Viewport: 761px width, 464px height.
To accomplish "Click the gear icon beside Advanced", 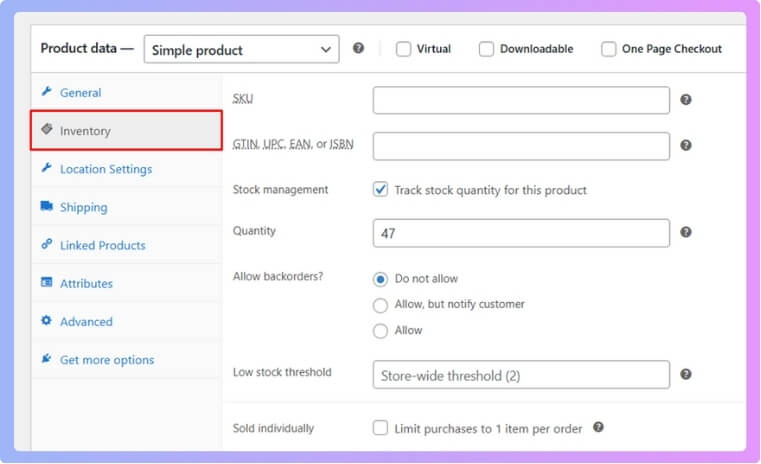I will coord(47,320).
